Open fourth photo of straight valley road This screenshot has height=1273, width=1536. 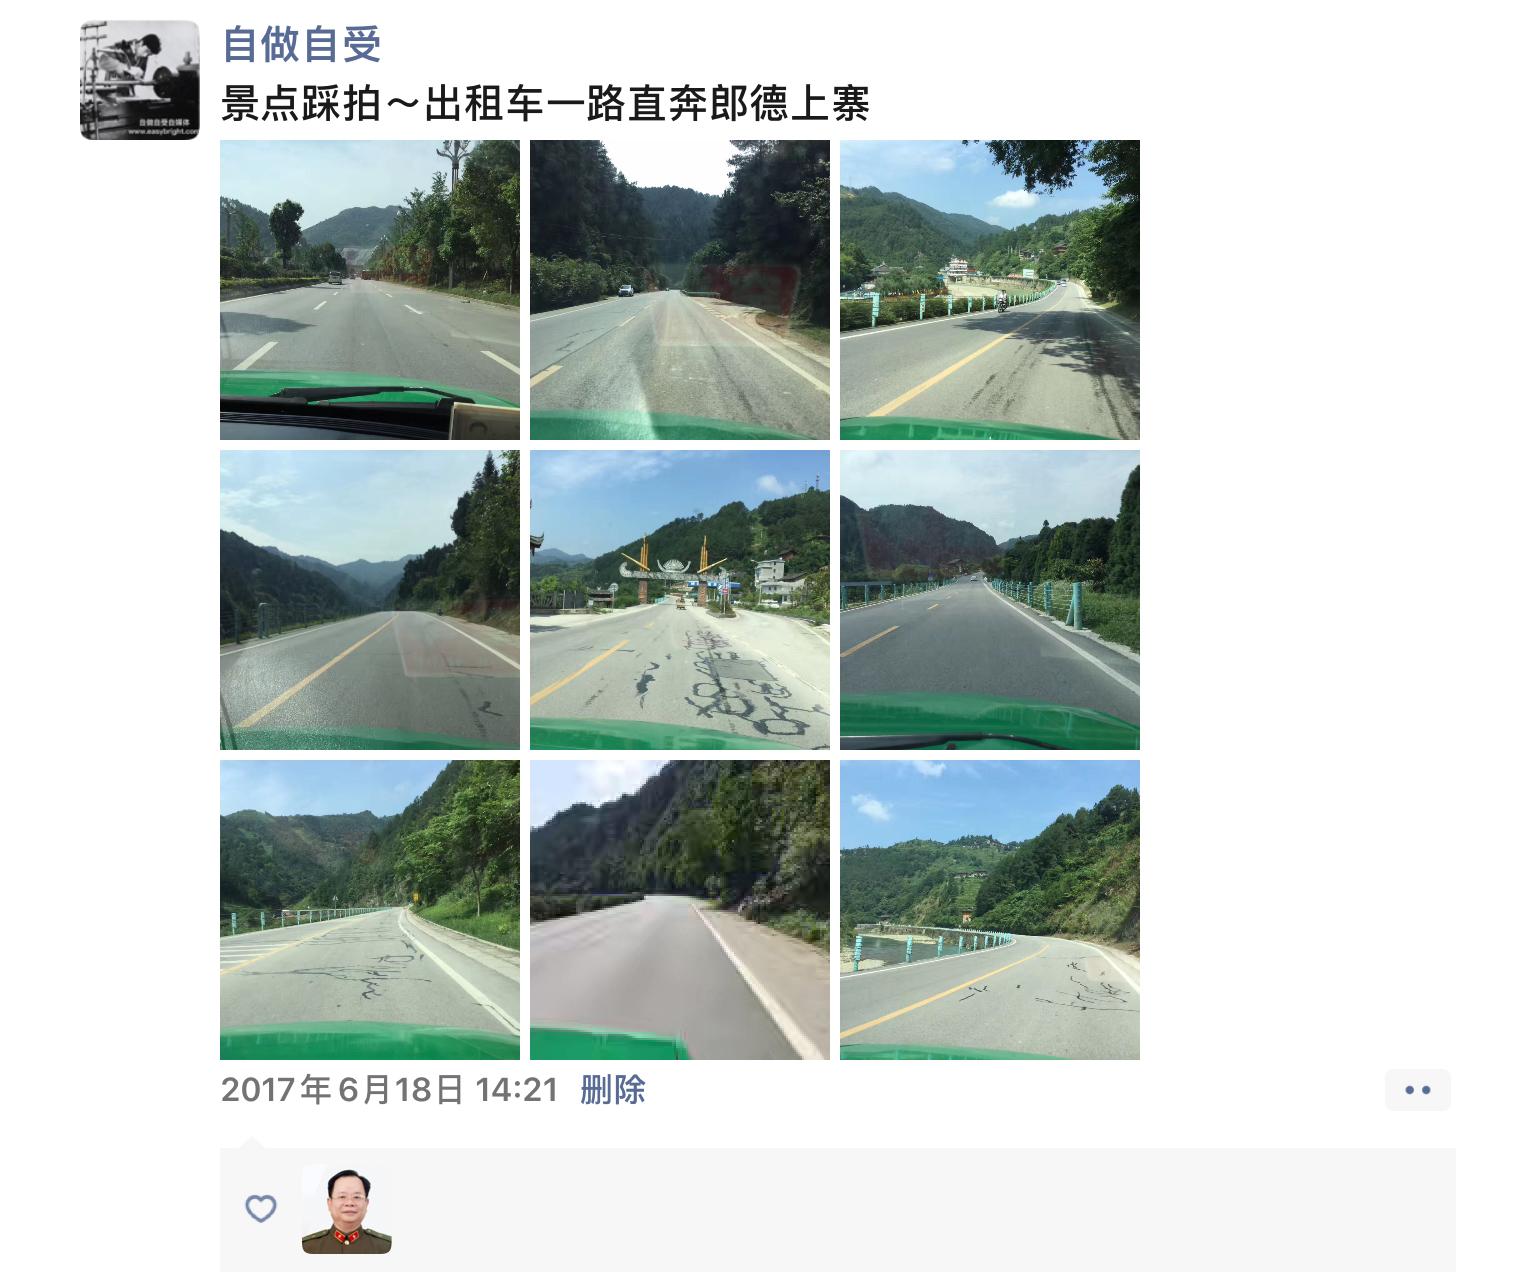(370, 600)
